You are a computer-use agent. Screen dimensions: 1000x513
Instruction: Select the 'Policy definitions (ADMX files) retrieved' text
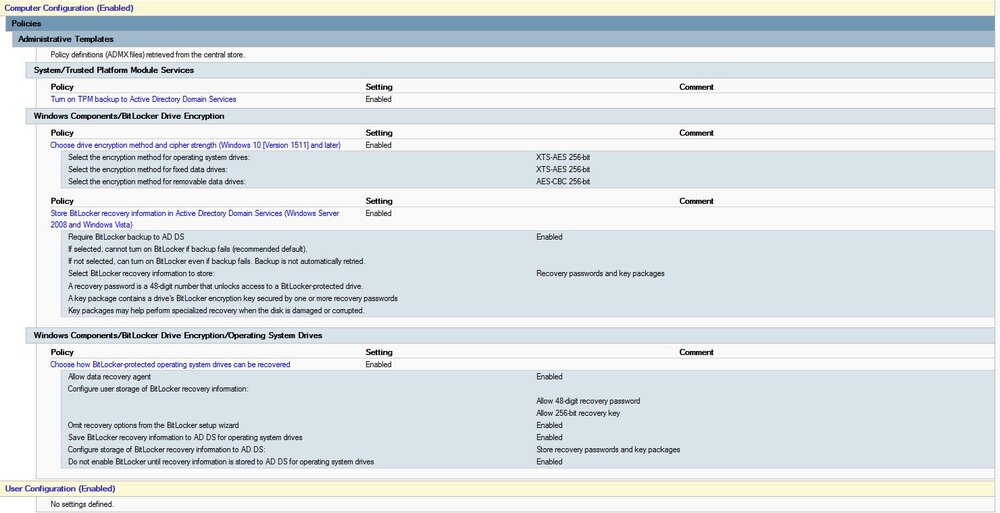[147, 55]
